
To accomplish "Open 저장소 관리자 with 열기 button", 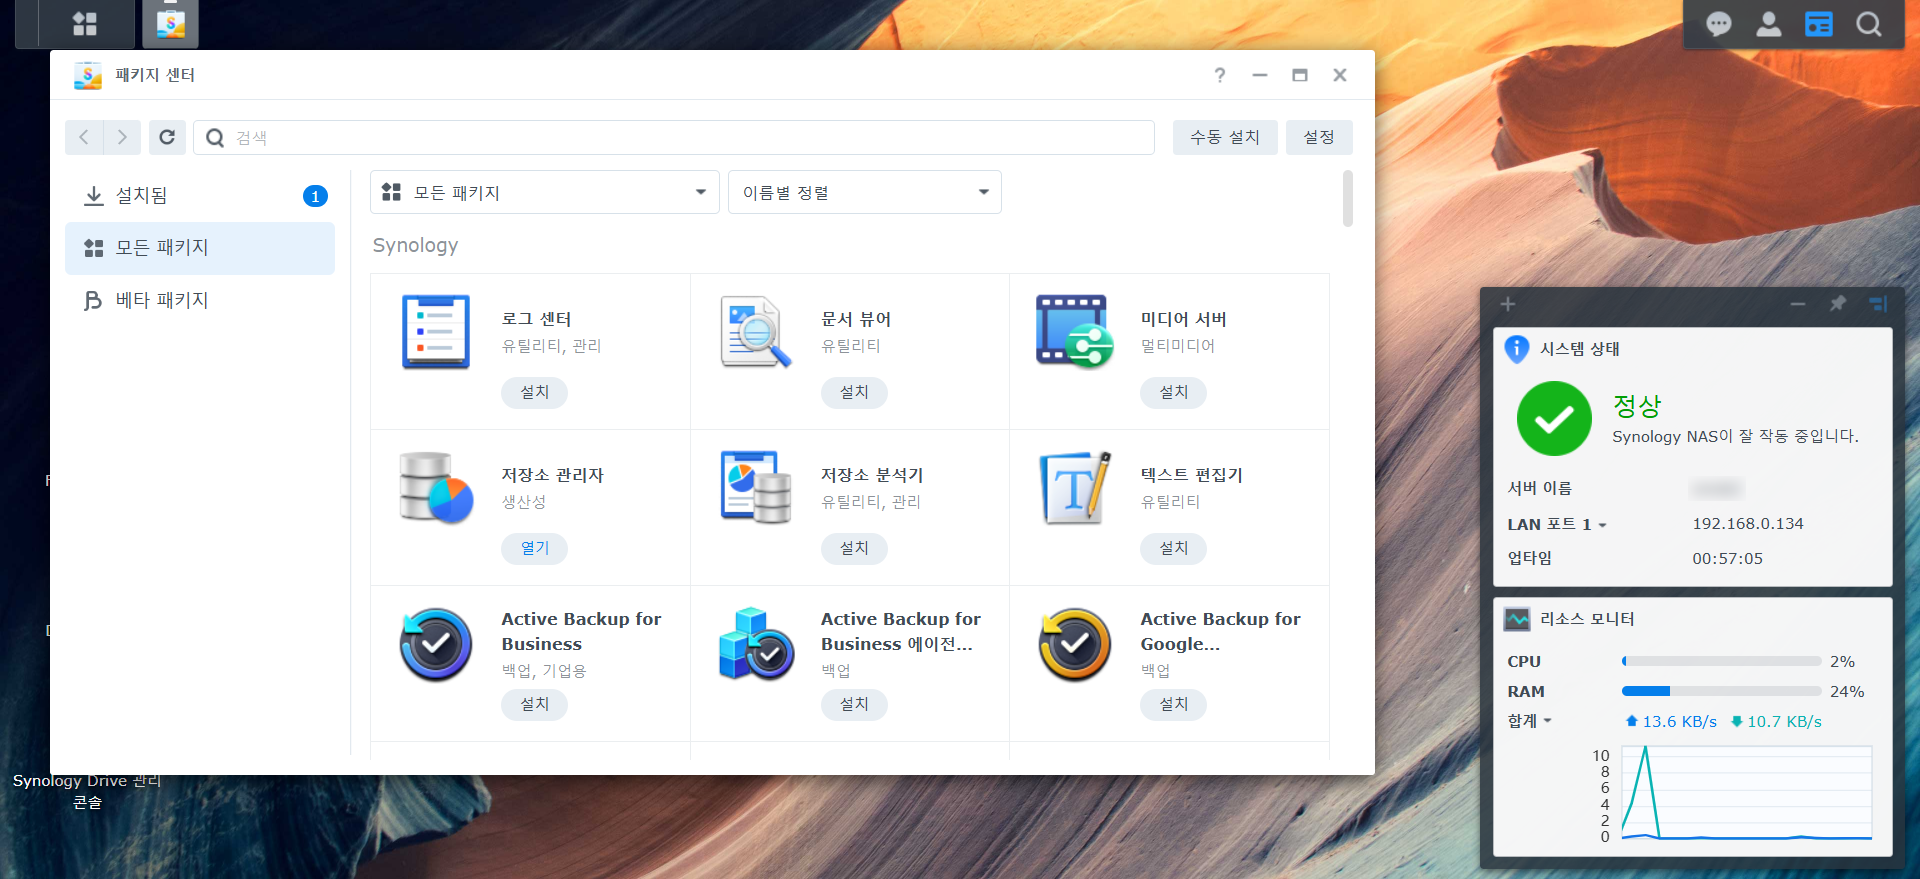I will click(534, 548).
